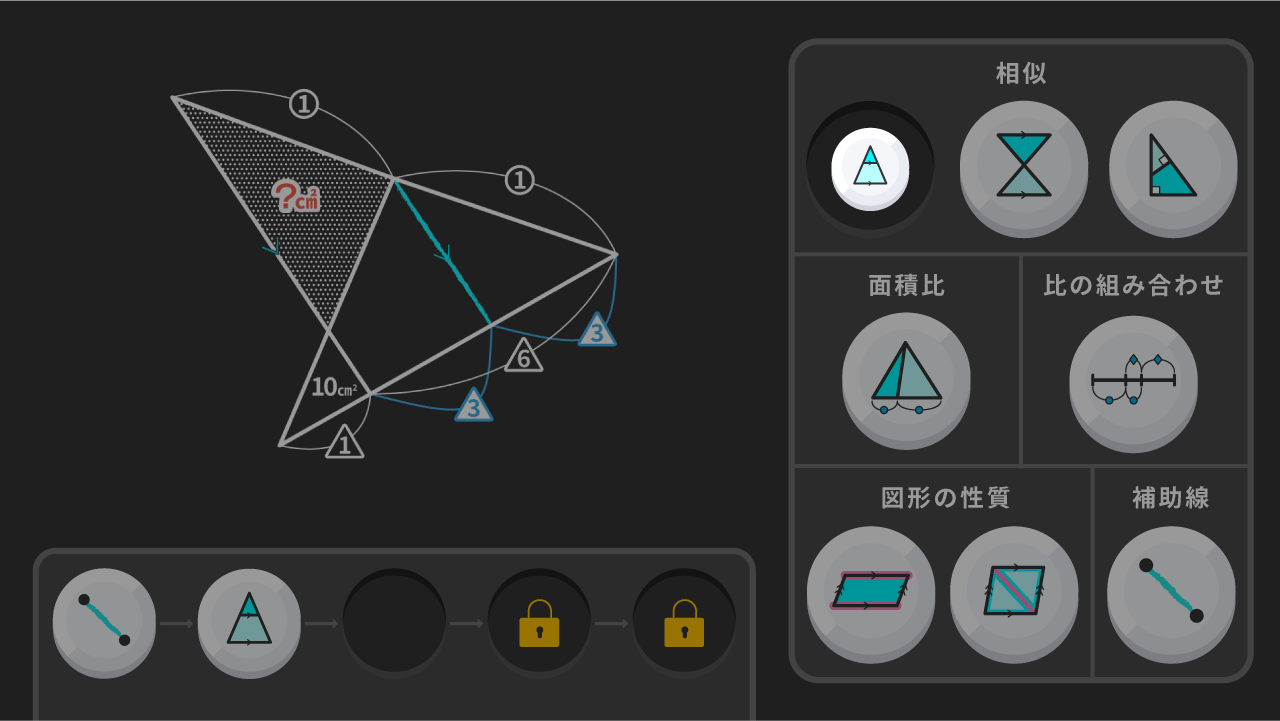Select the highlighted nested-triangle similarity tool under 相似

click(x=870, y=169)
